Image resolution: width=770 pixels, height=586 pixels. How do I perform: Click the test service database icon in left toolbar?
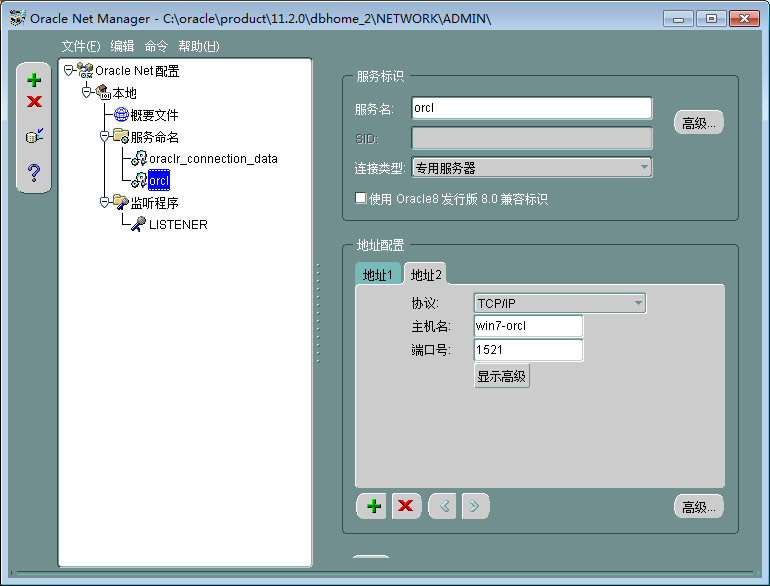point(34,136)
